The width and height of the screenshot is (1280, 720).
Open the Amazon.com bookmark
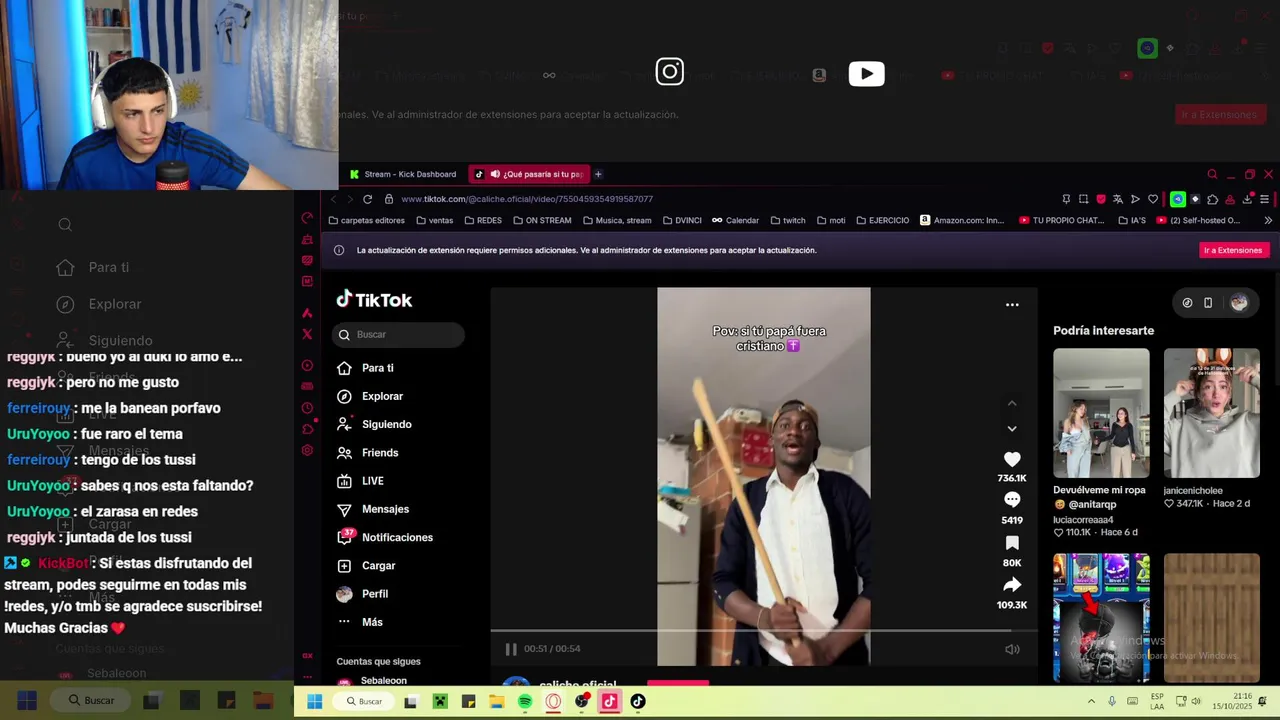[x=962, y=220]
